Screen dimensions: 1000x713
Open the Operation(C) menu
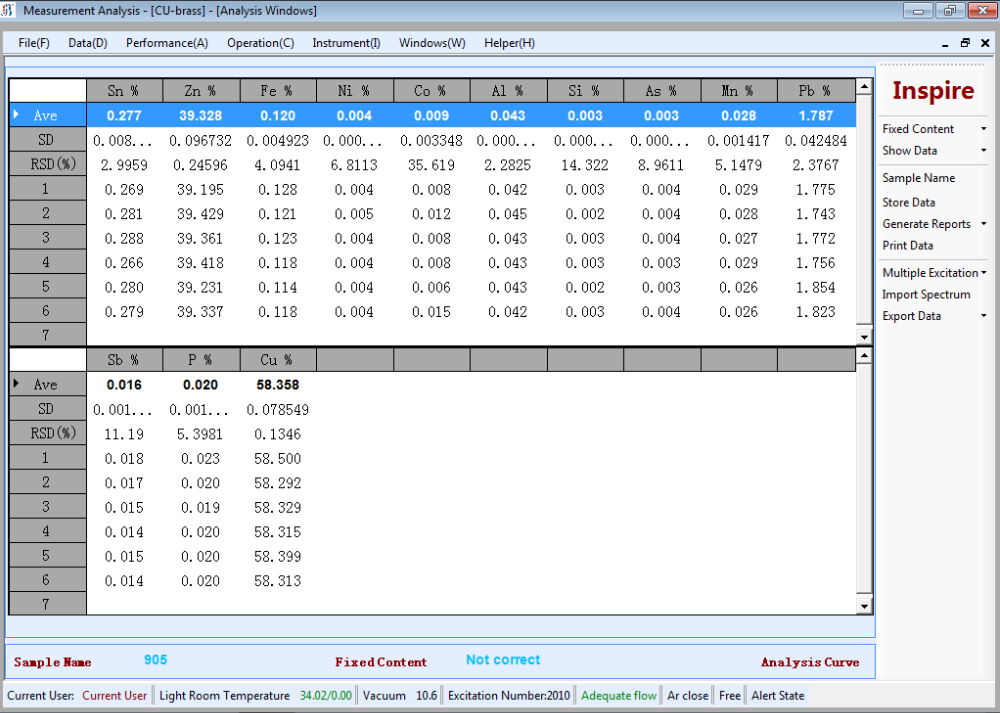pos(260,43)
